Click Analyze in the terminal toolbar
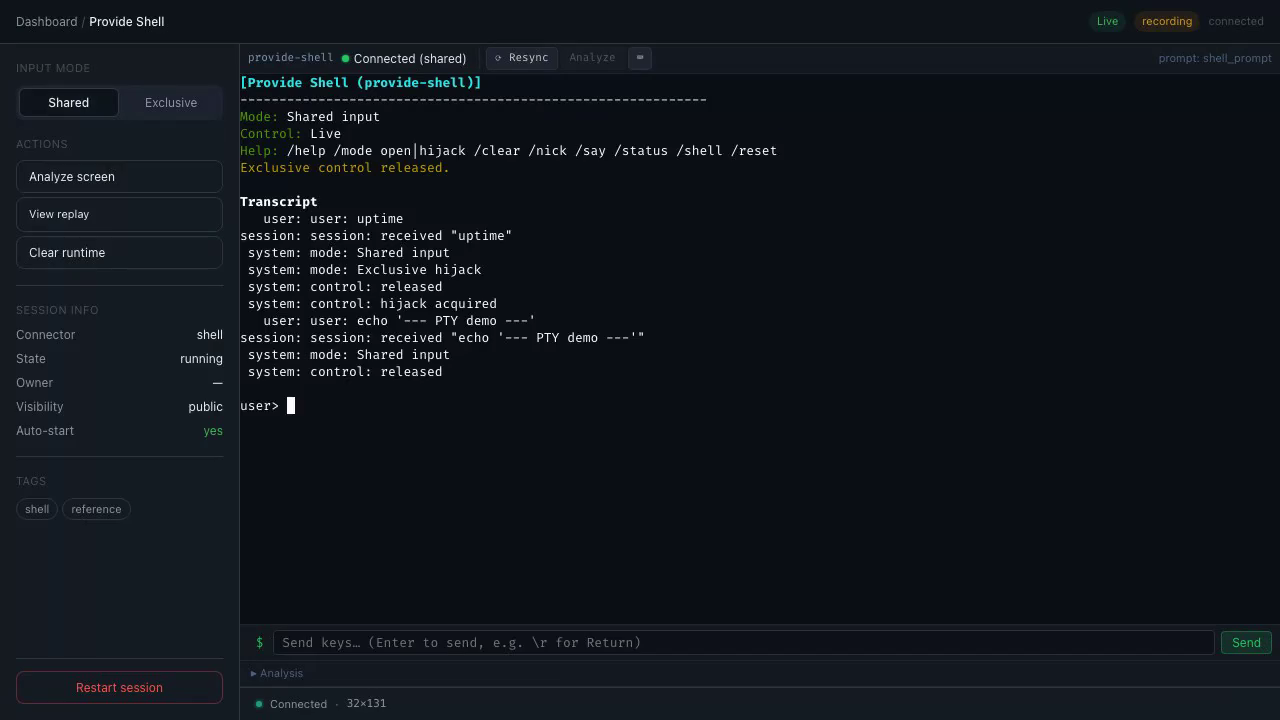 pyautogui.click(x=592, y=58)
